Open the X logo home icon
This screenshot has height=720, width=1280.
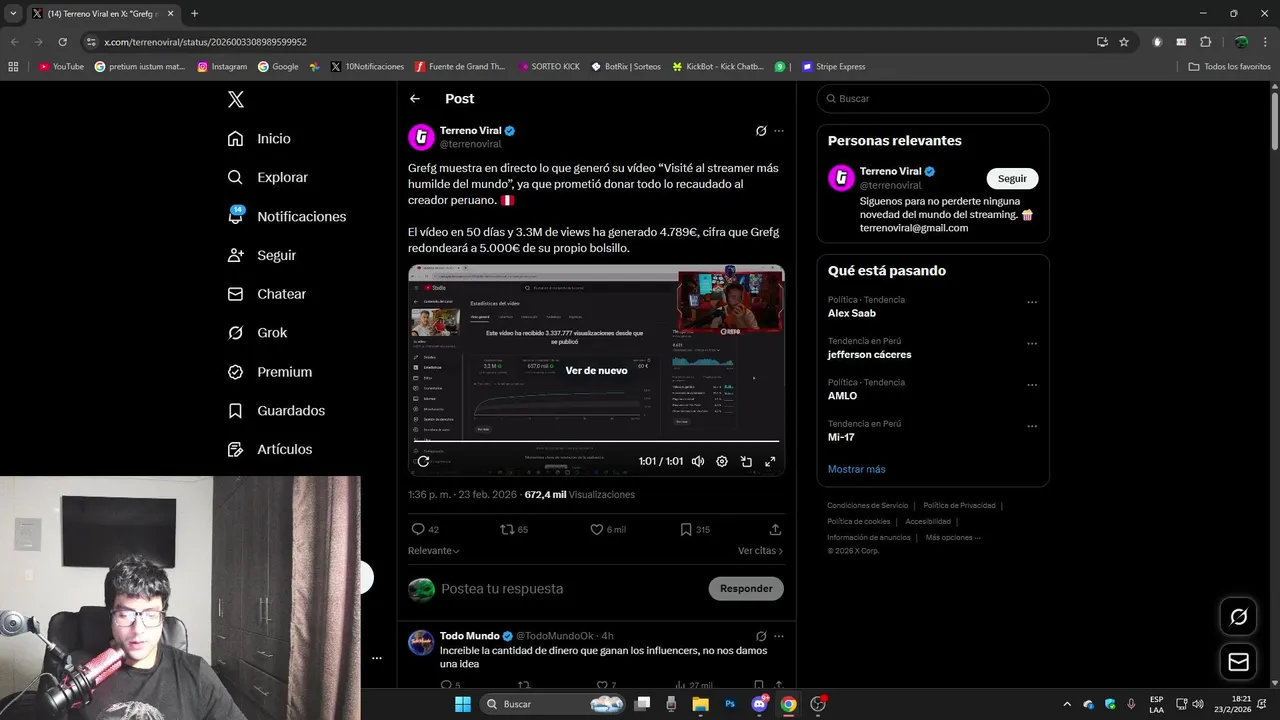235,99
